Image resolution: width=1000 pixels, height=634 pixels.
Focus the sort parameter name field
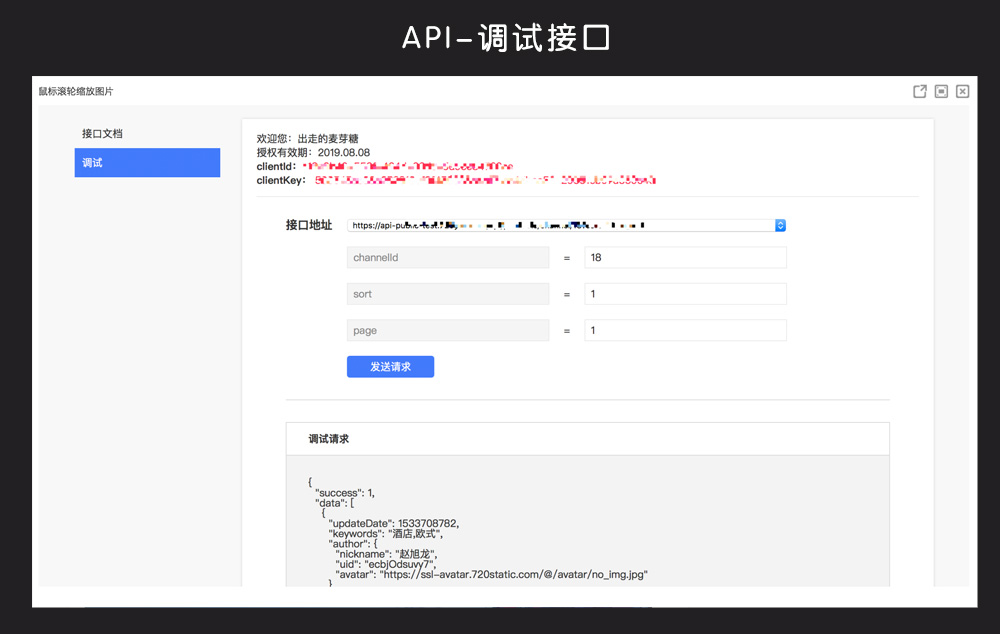448,294
